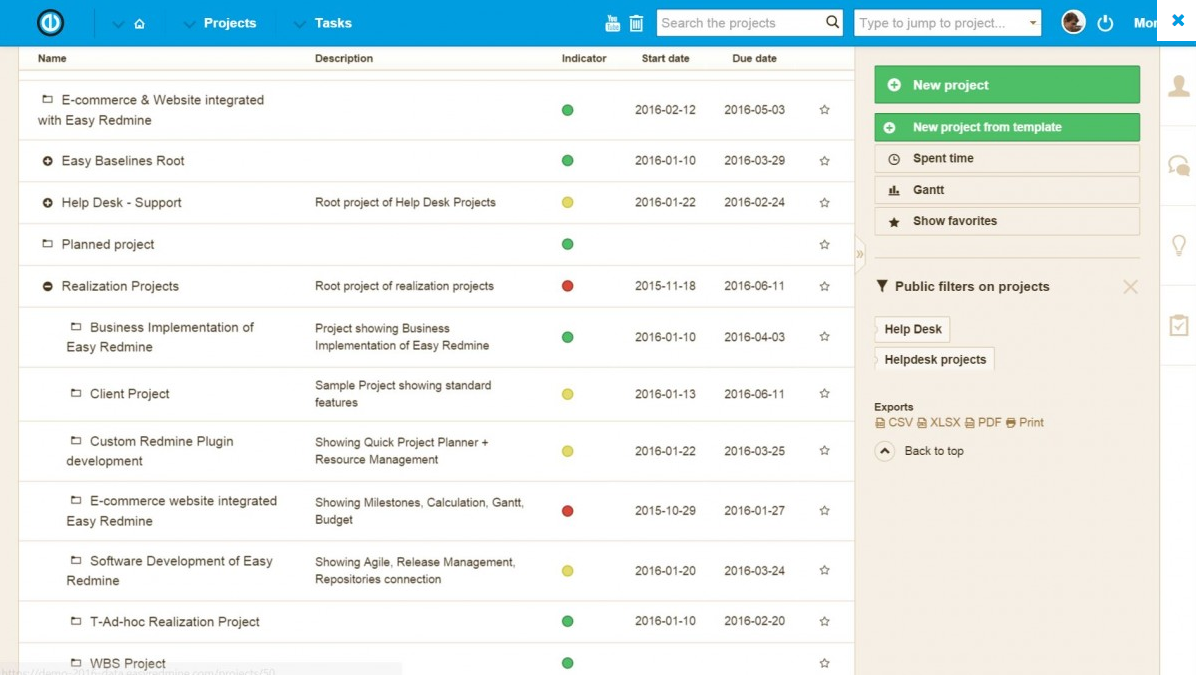Toggle favorite star for Realization Projects
Viewport: 1196px width, 675px height.
point(825,287)
